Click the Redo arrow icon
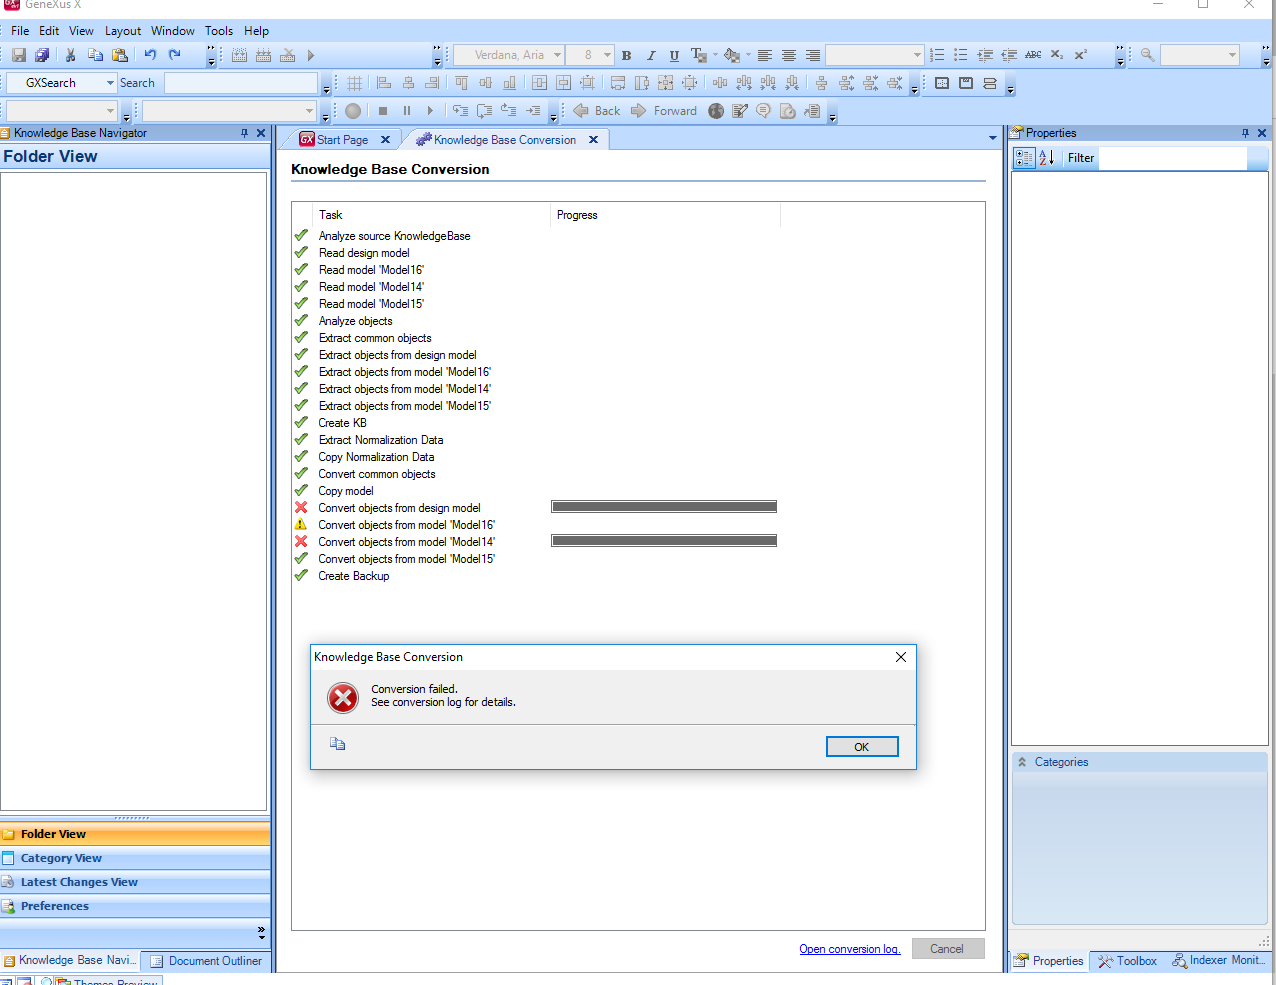The image size is (1276, 985). point(175,55)
